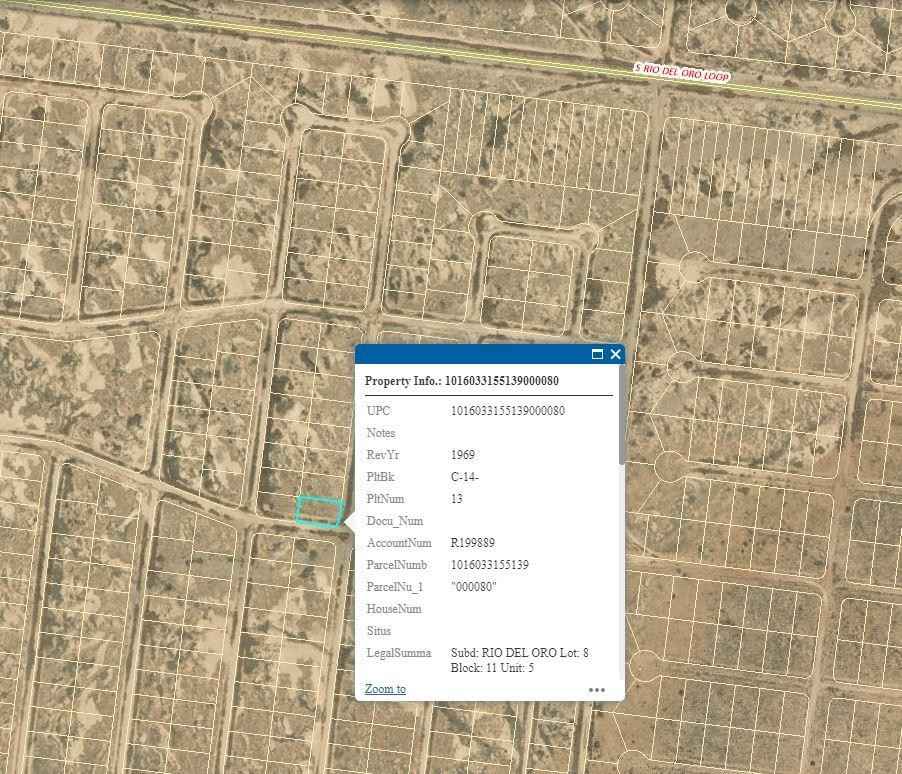Click the 'Situs' field label
902x774 pixels.
pyautogui.click(x=379, y=631)
